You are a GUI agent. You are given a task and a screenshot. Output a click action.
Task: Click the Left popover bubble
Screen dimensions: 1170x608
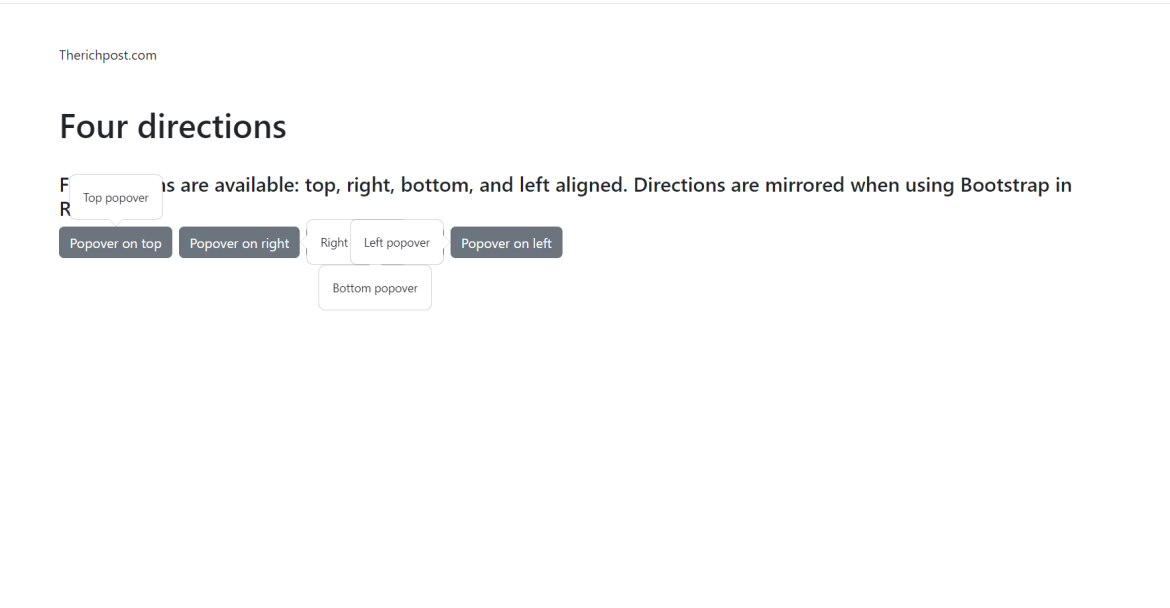tap(396, 241)
